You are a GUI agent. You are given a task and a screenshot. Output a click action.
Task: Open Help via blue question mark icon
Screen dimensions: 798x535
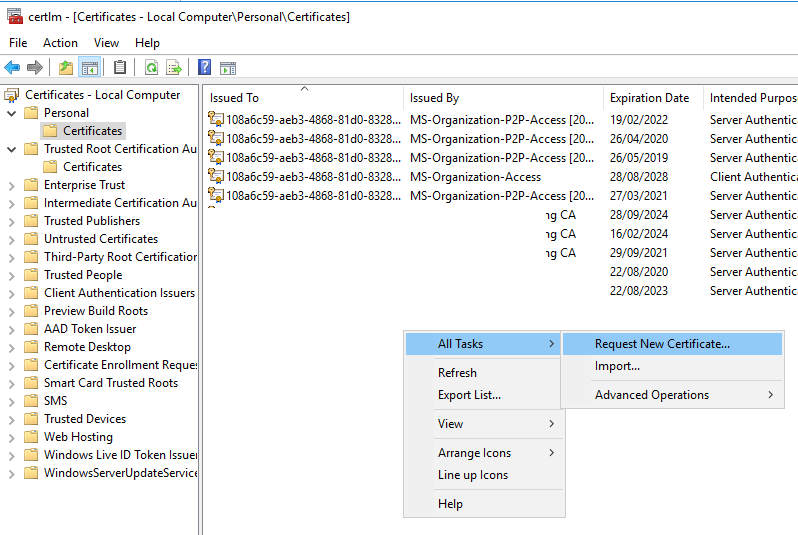[205, 67]
